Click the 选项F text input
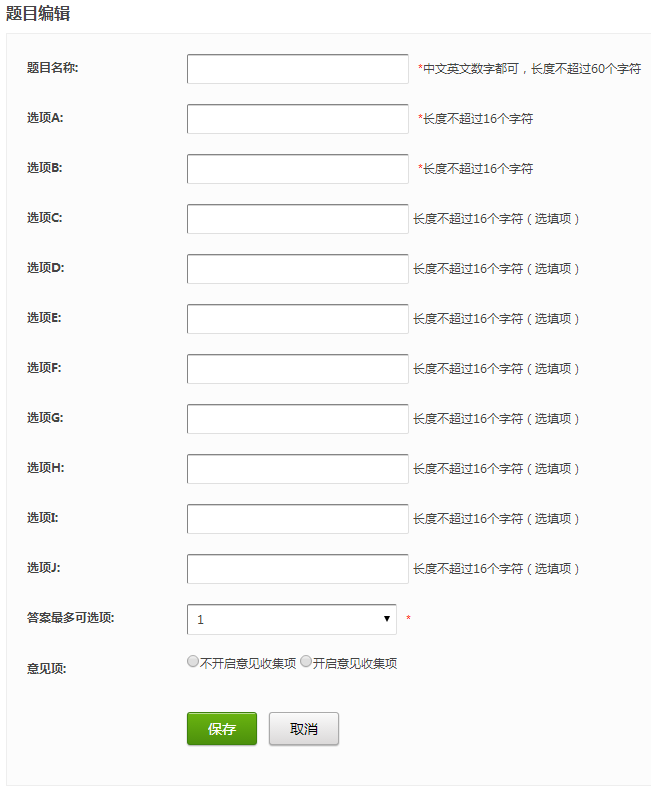Screen dimensions: 651x793 [x=297, y=369]
